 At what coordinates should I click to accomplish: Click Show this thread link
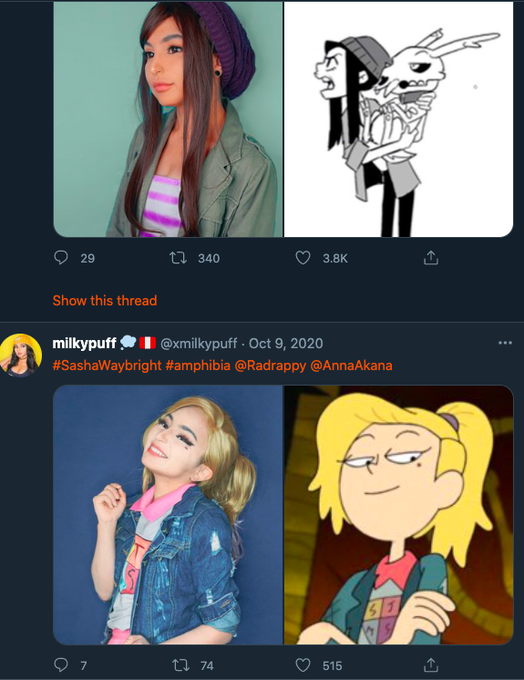coord(105,300)
